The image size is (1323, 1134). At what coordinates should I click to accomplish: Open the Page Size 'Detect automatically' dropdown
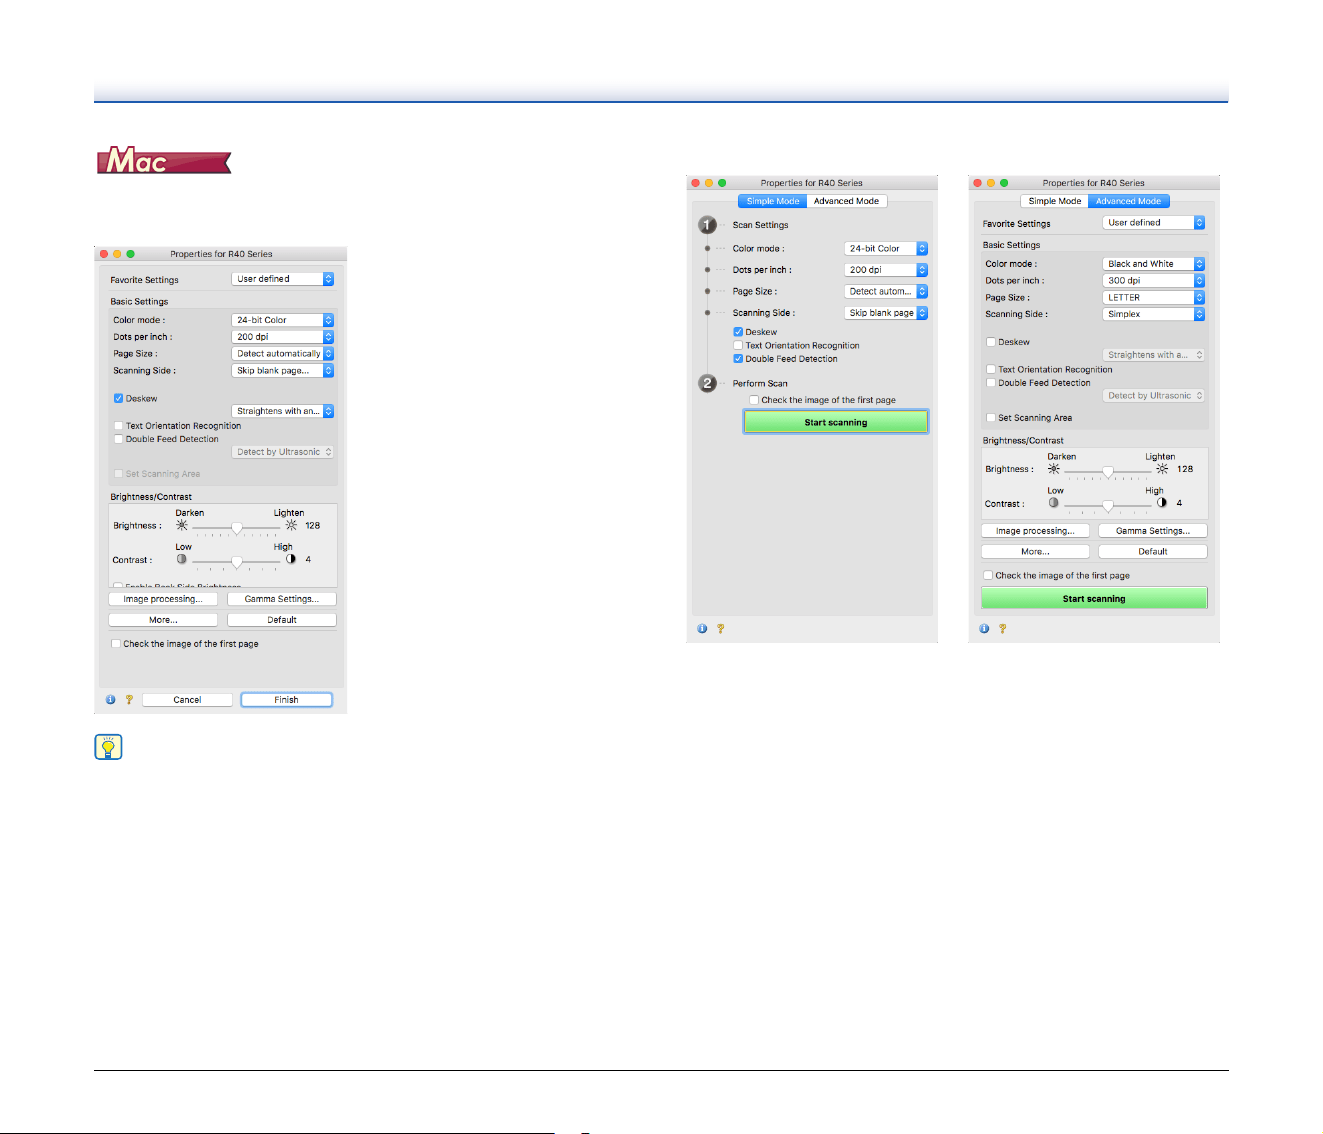point(282,354)
